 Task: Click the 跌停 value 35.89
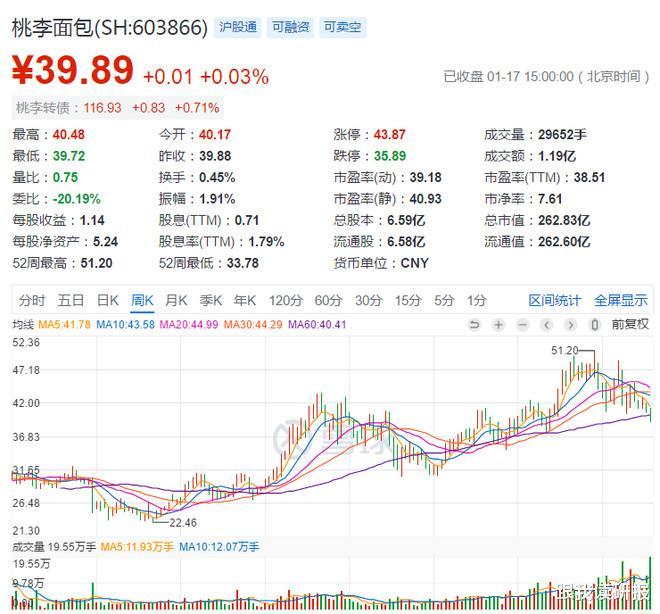[x=390, y=156]
